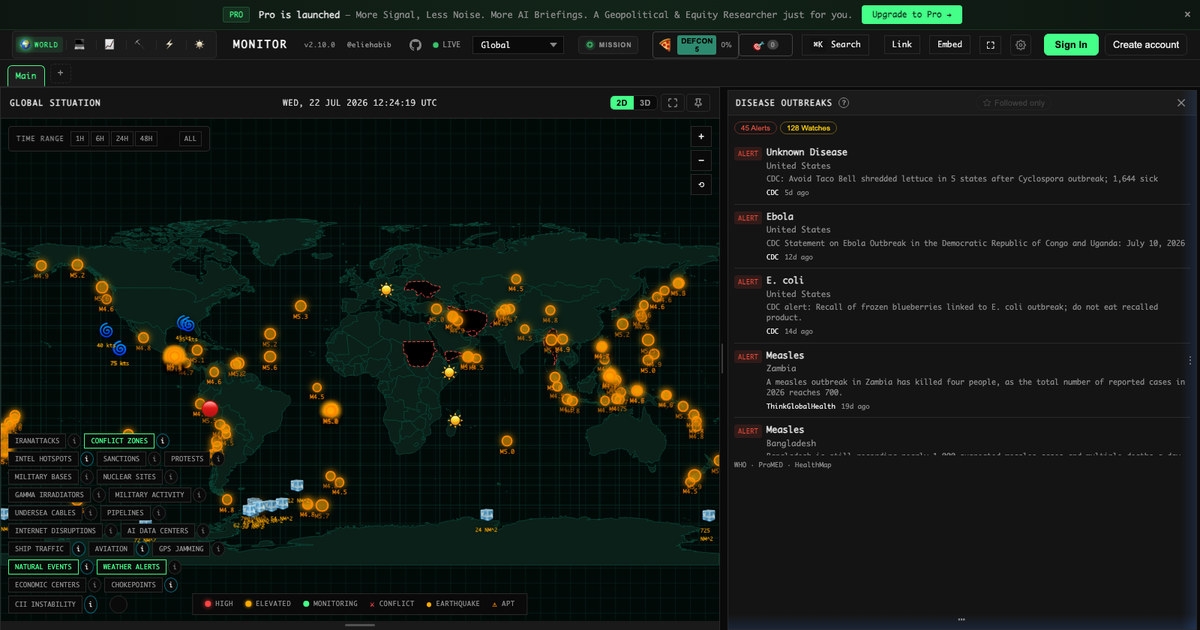The image size is (1200, 630).
Task: Select the World variant globe button
Action: coord(39,44)
